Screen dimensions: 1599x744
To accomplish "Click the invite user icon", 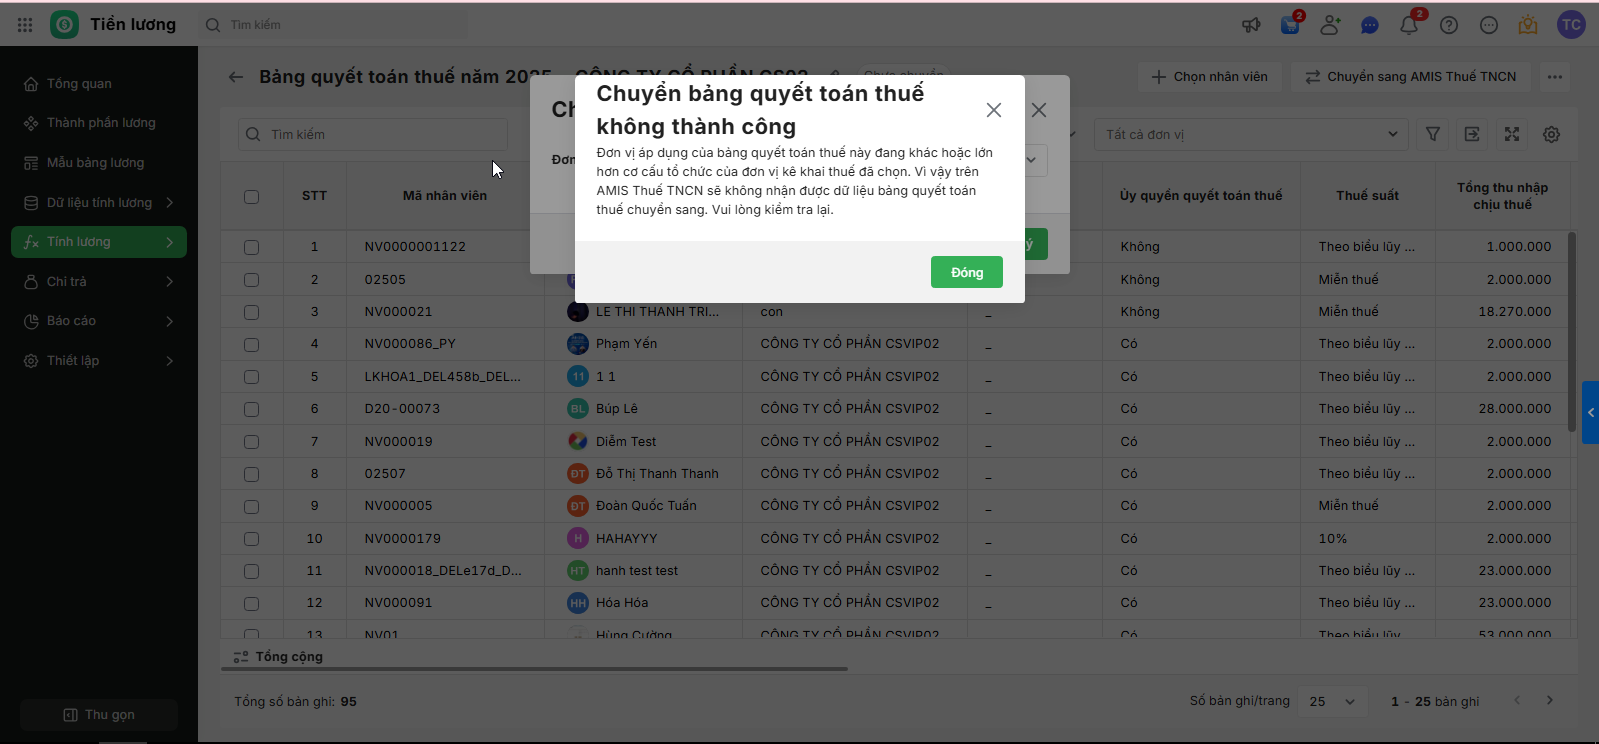I will click(x=1330, y=25).
